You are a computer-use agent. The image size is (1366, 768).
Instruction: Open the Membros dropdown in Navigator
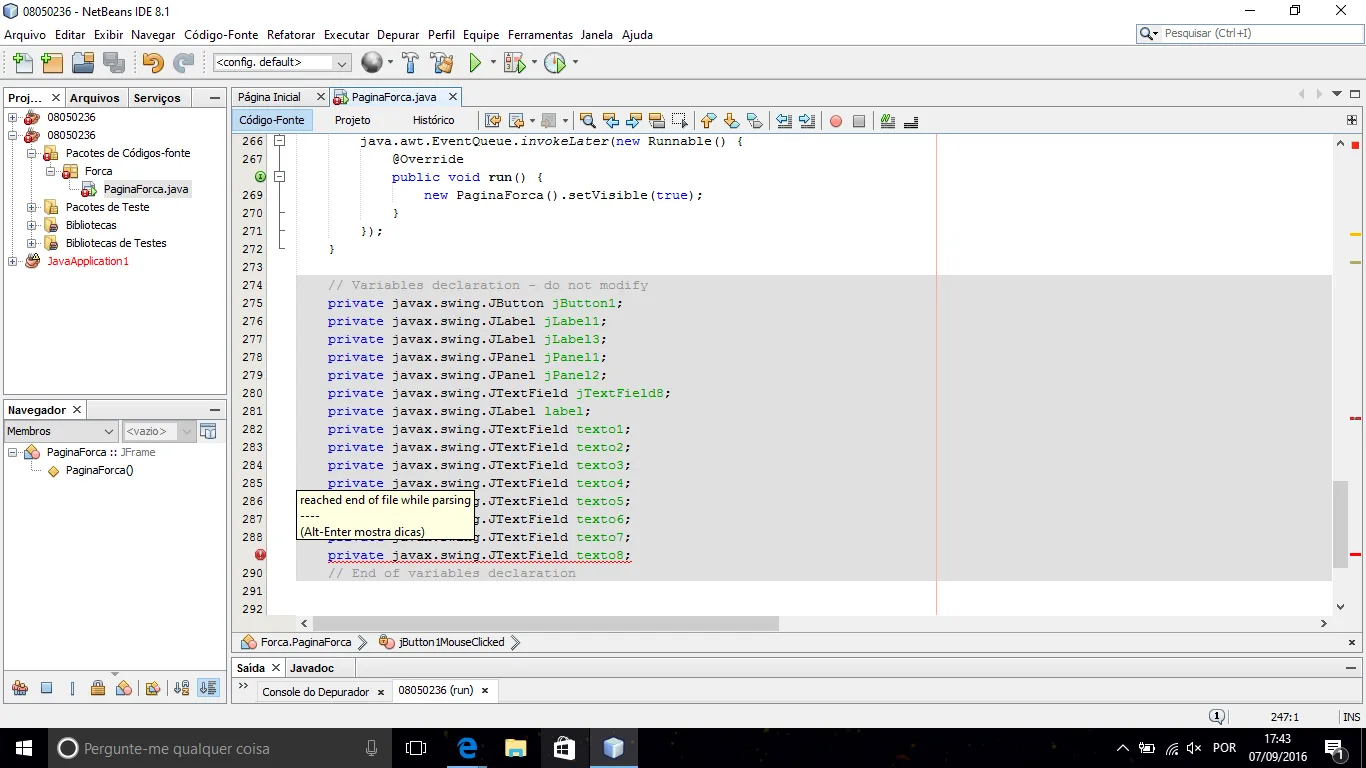[61, 431]
